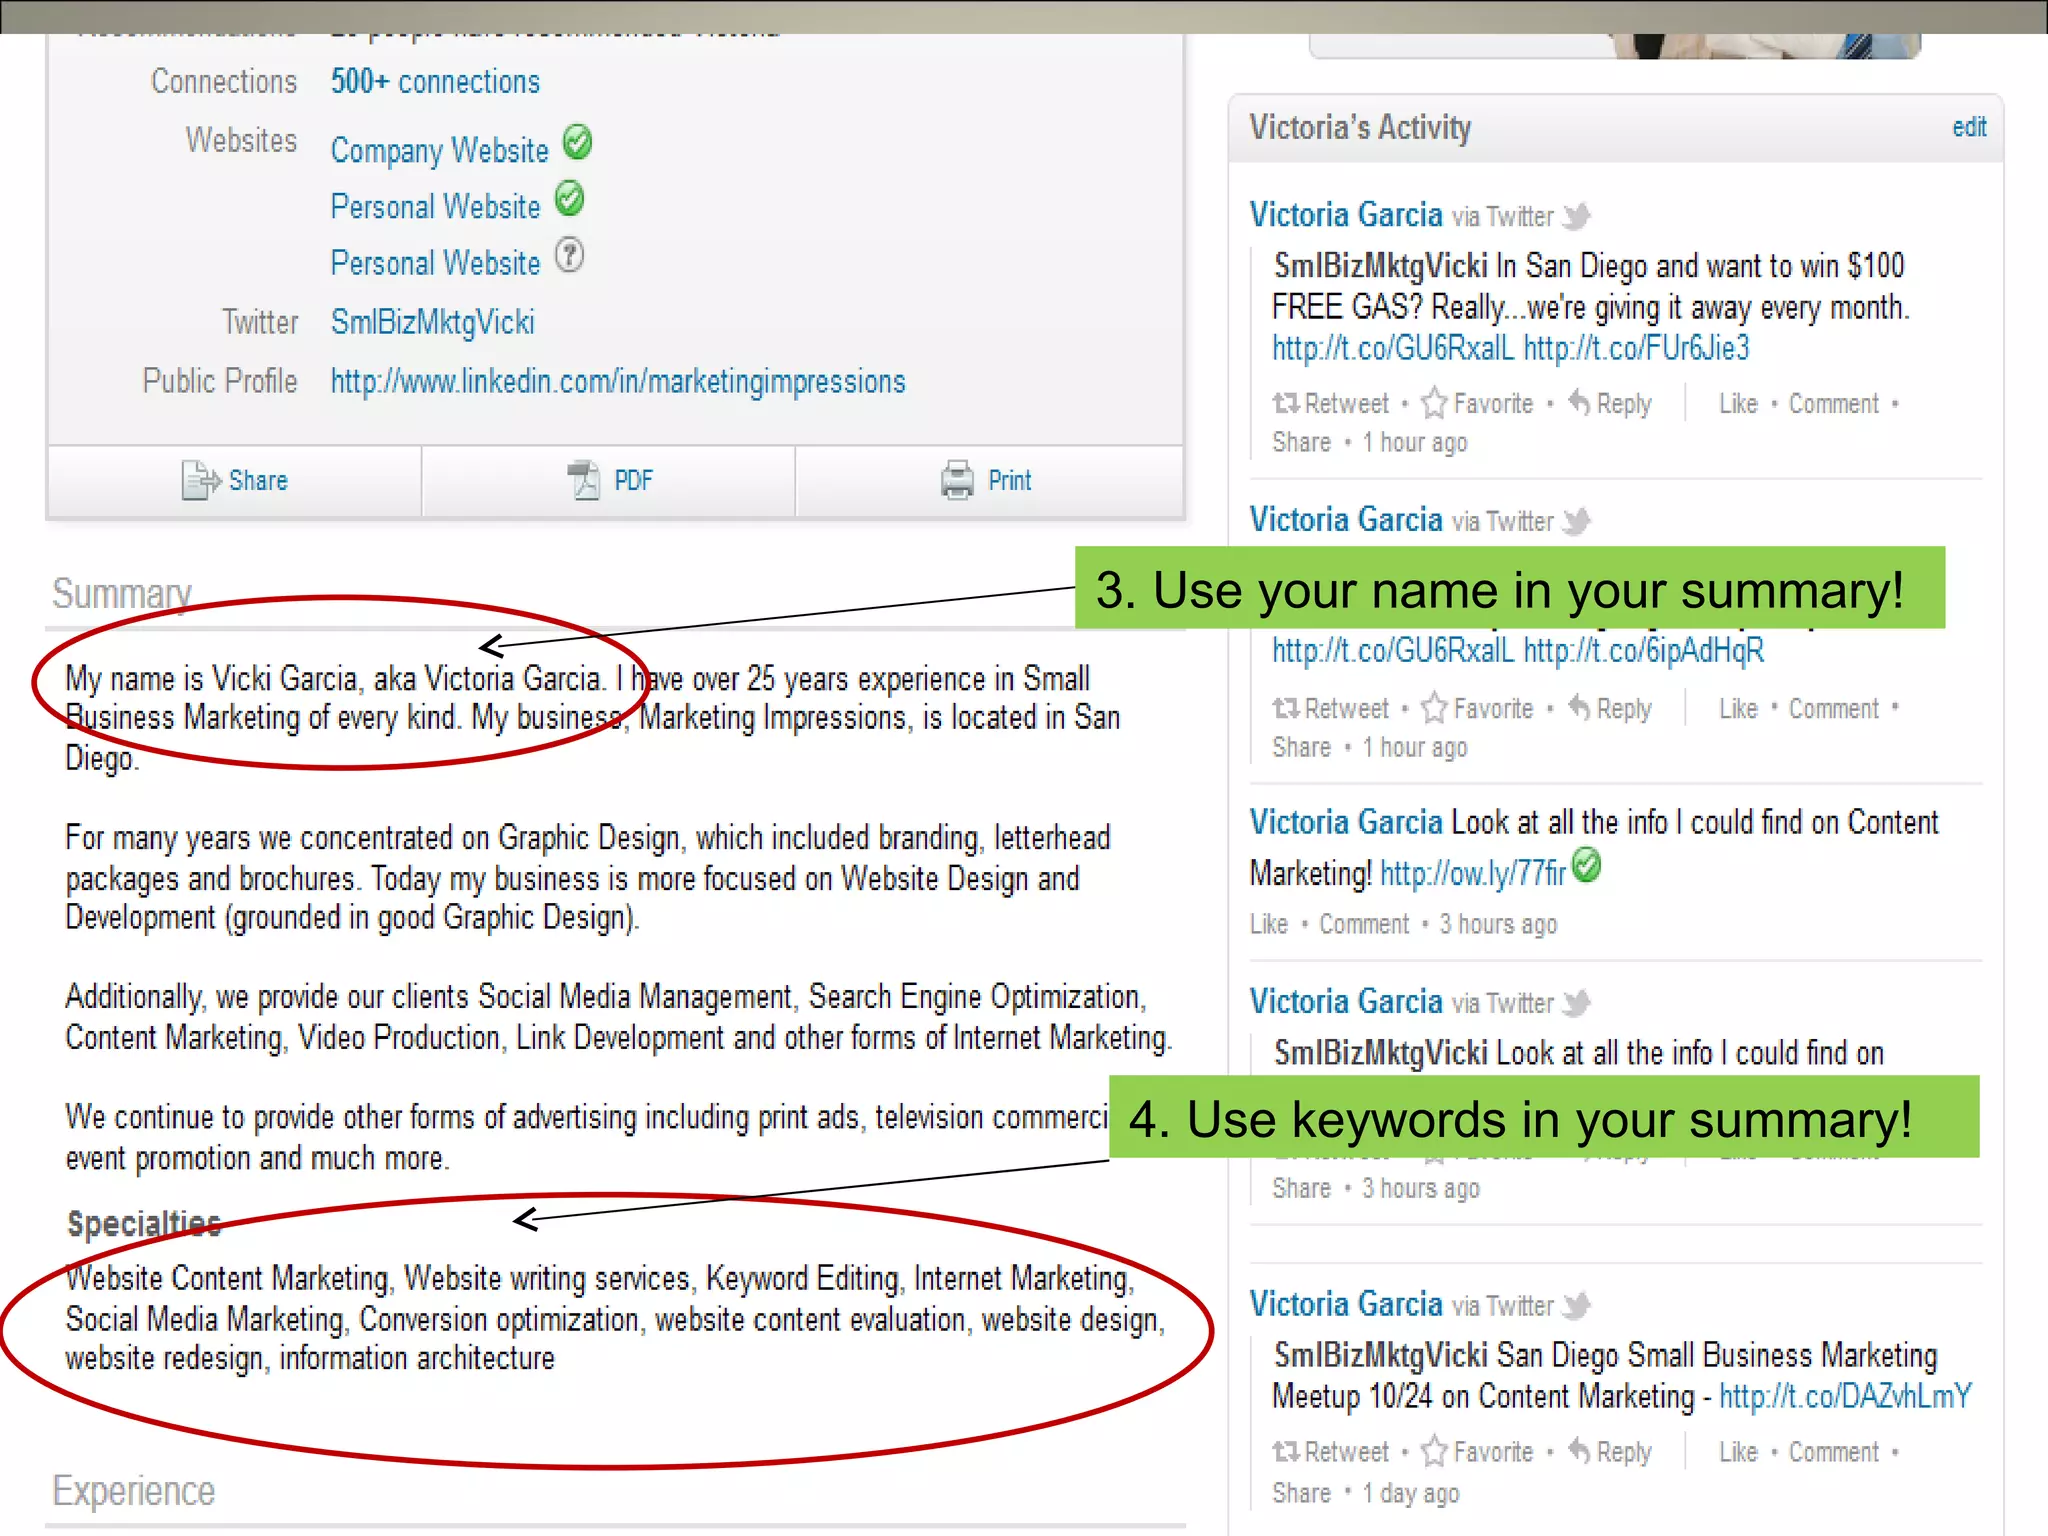Click green verified checkmark beside Company Website
This screenshot has width=2048, height=1536.
tap(577, 143)
